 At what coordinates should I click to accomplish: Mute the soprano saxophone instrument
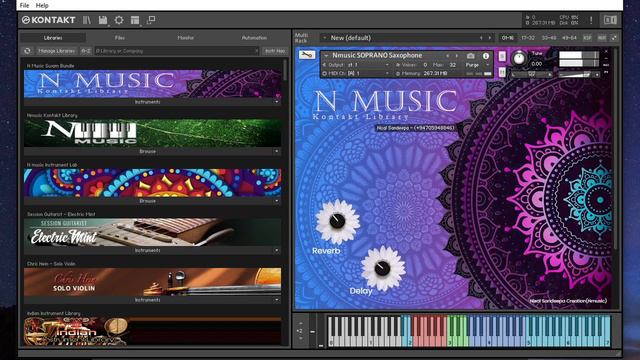point(502,73)
